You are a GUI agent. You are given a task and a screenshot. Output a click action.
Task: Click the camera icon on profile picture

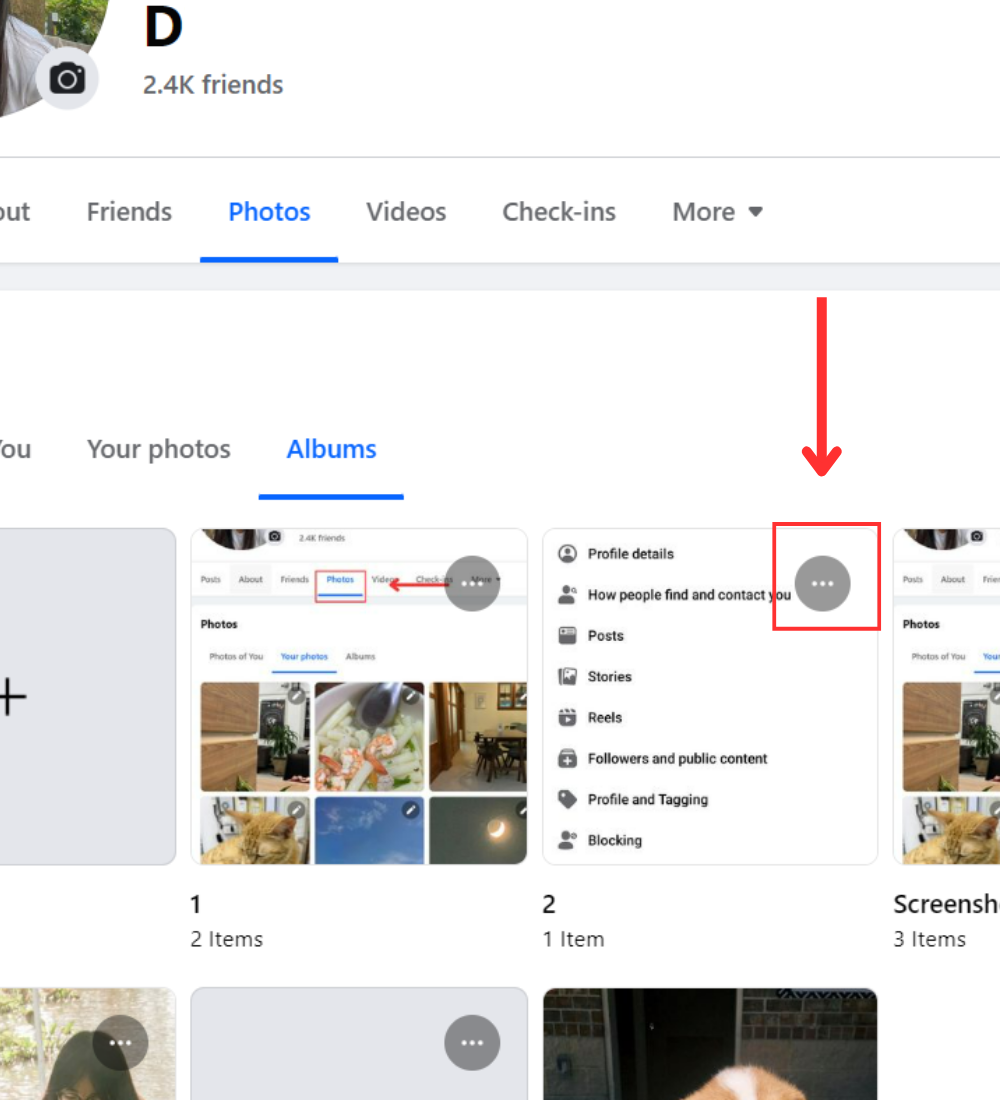tap(67, 78)
